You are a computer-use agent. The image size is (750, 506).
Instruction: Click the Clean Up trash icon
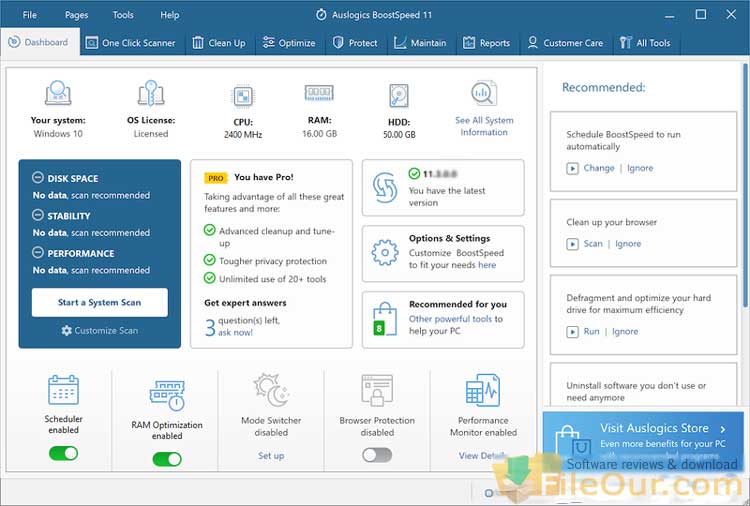click(198, 43)
